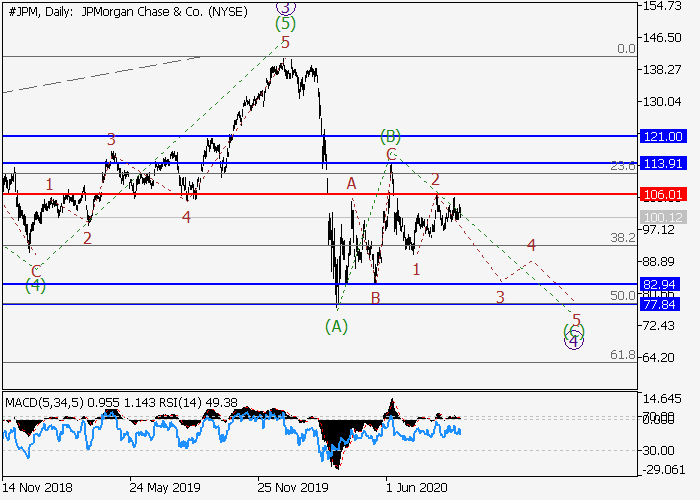Click the red A wave label
The image size is (700, 500).
(351, 183)
